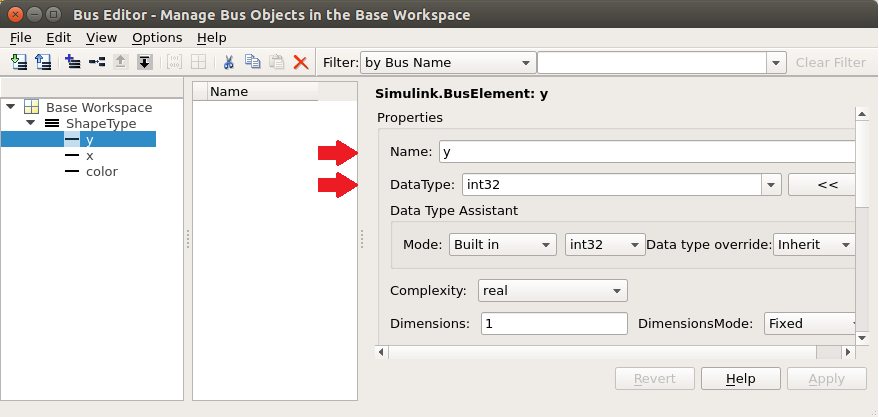Click the Move Element Down icon
The image size is (879, 417).
coord(145,62)
